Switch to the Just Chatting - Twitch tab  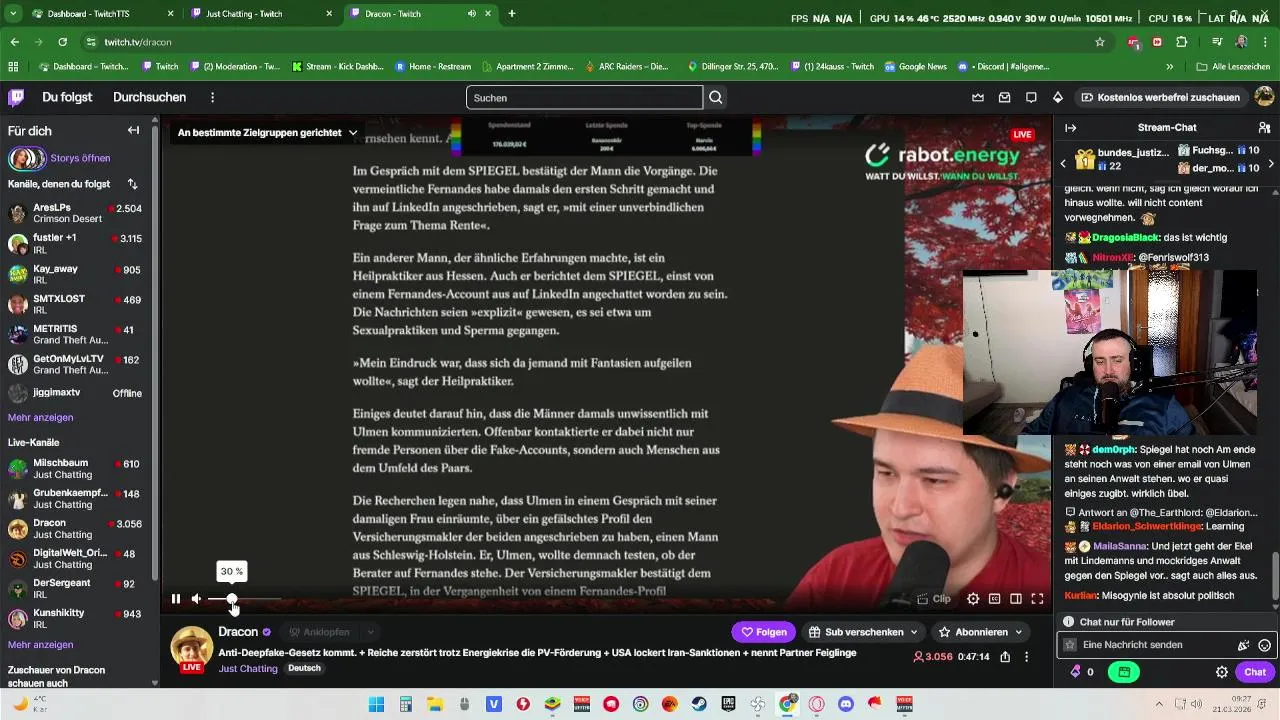[x=262, y=14]
